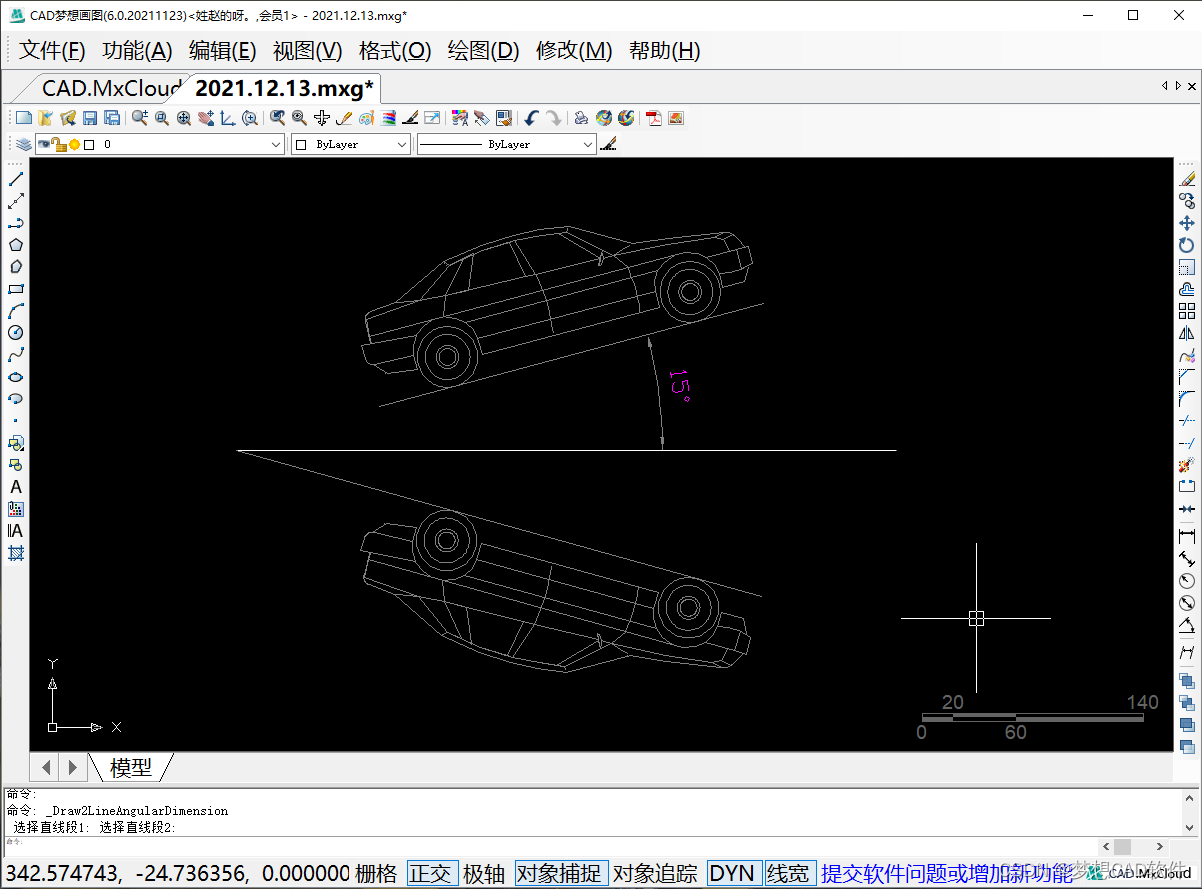
Task: Toggle layer 0 lock icon
Action: [x=59, y=145]
